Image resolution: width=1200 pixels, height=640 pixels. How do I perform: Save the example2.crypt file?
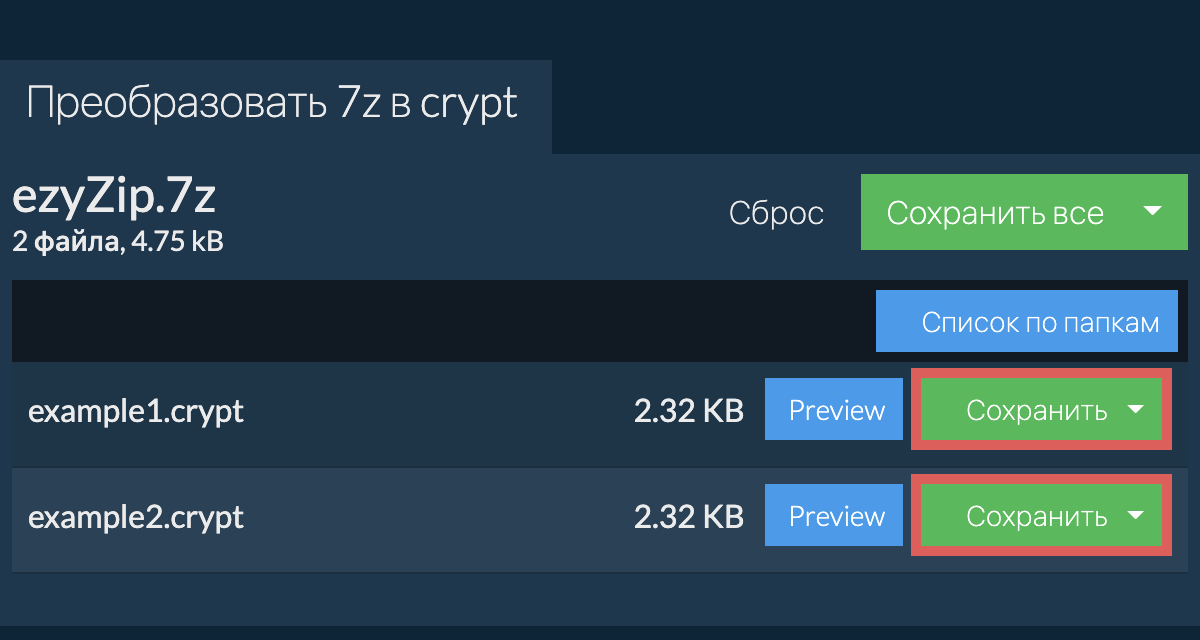click(1035, 517)
